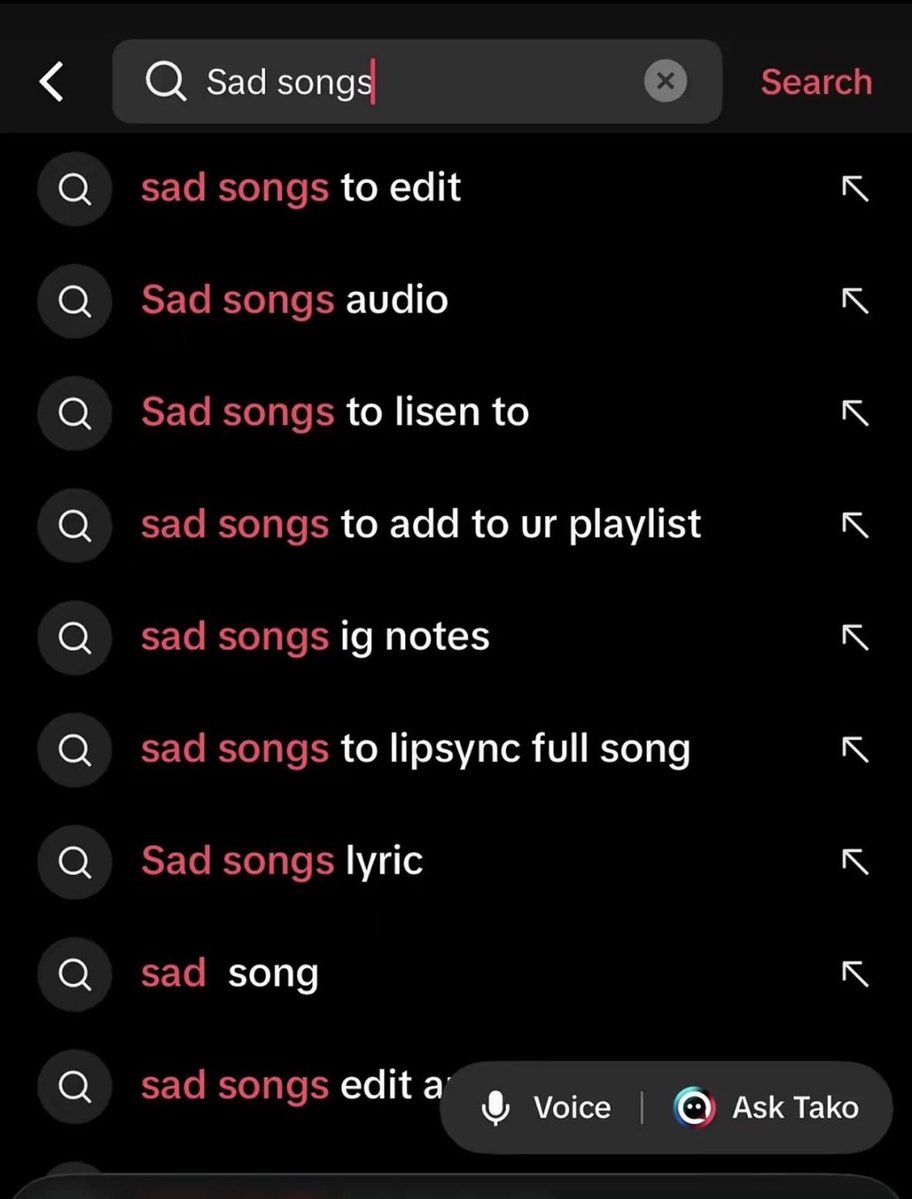
Task: Tap magnifier icon beside 'ig notes'
Action: pyautogui.click(x=75, y=637)
